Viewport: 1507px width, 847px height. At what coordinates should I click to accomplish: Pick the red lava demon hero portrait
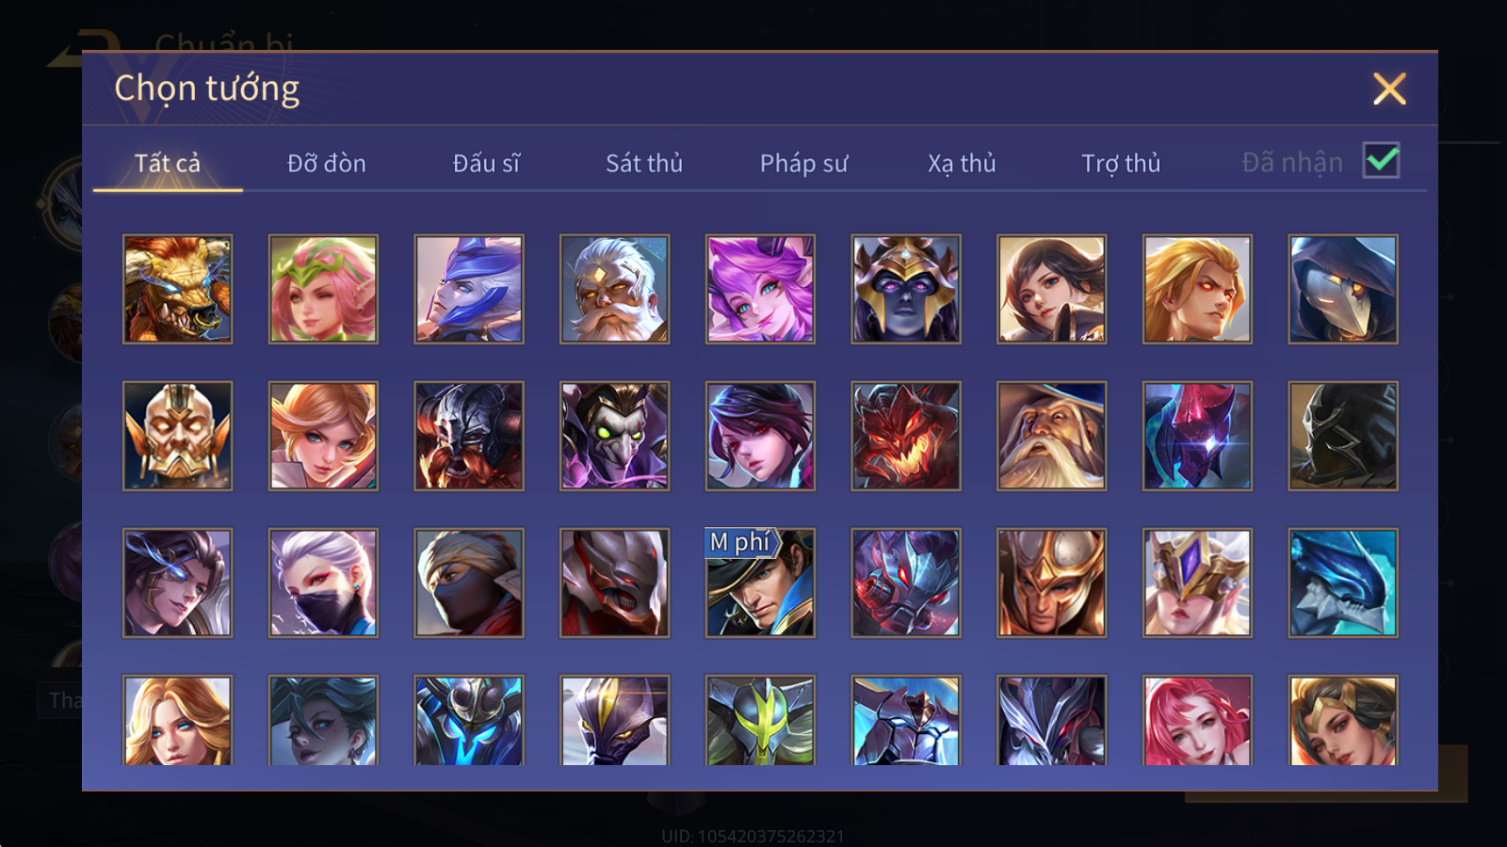[906, 436]
